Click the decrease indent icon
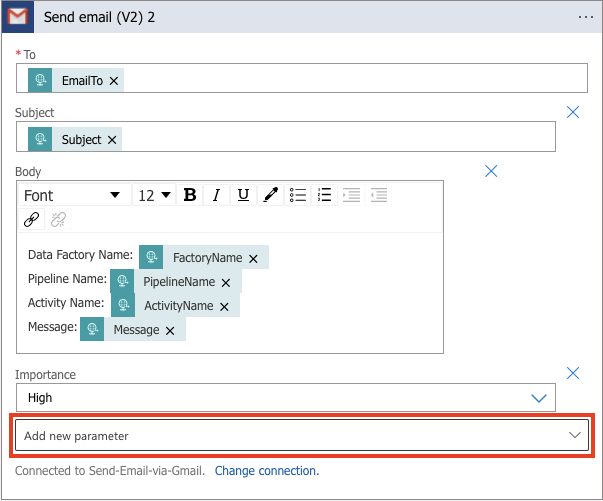 351,195
